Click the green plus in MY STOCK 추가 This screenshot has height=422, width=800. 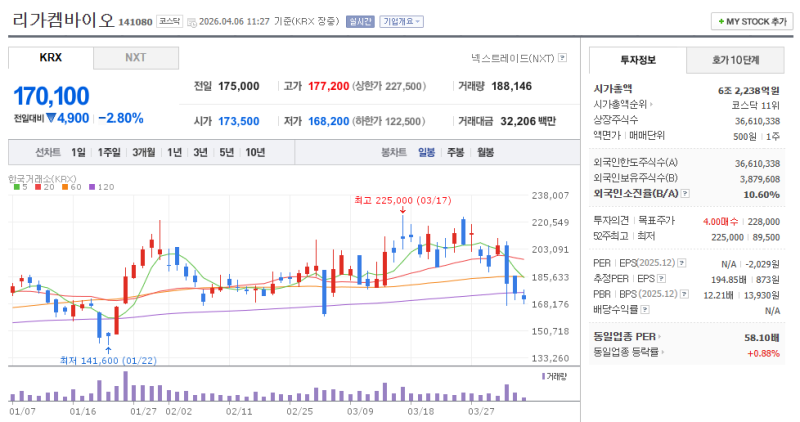pyautogui.click(x=721, y=21)
